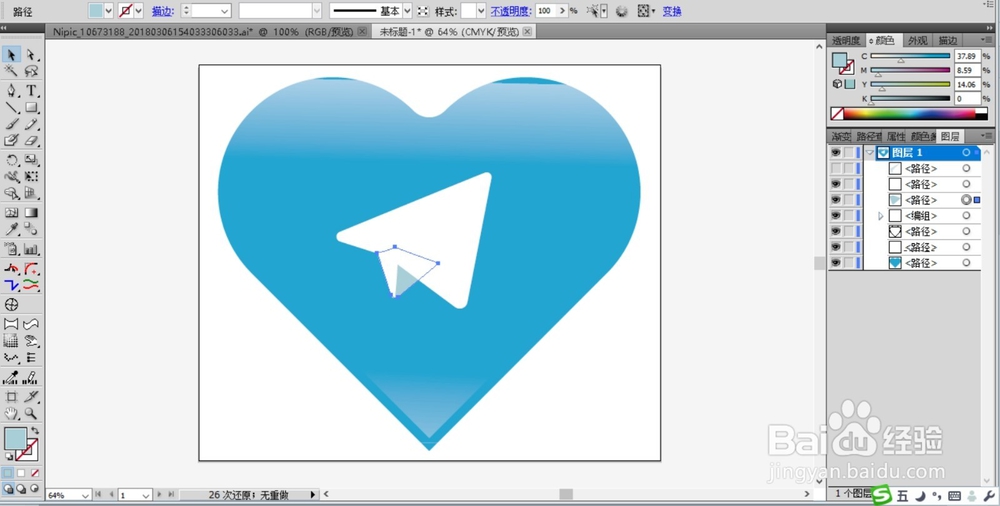Viewport: 1000px width, 506px height.
Task: Open the 基本 brush definition dropdown
Action: click(x=408, y=11)
